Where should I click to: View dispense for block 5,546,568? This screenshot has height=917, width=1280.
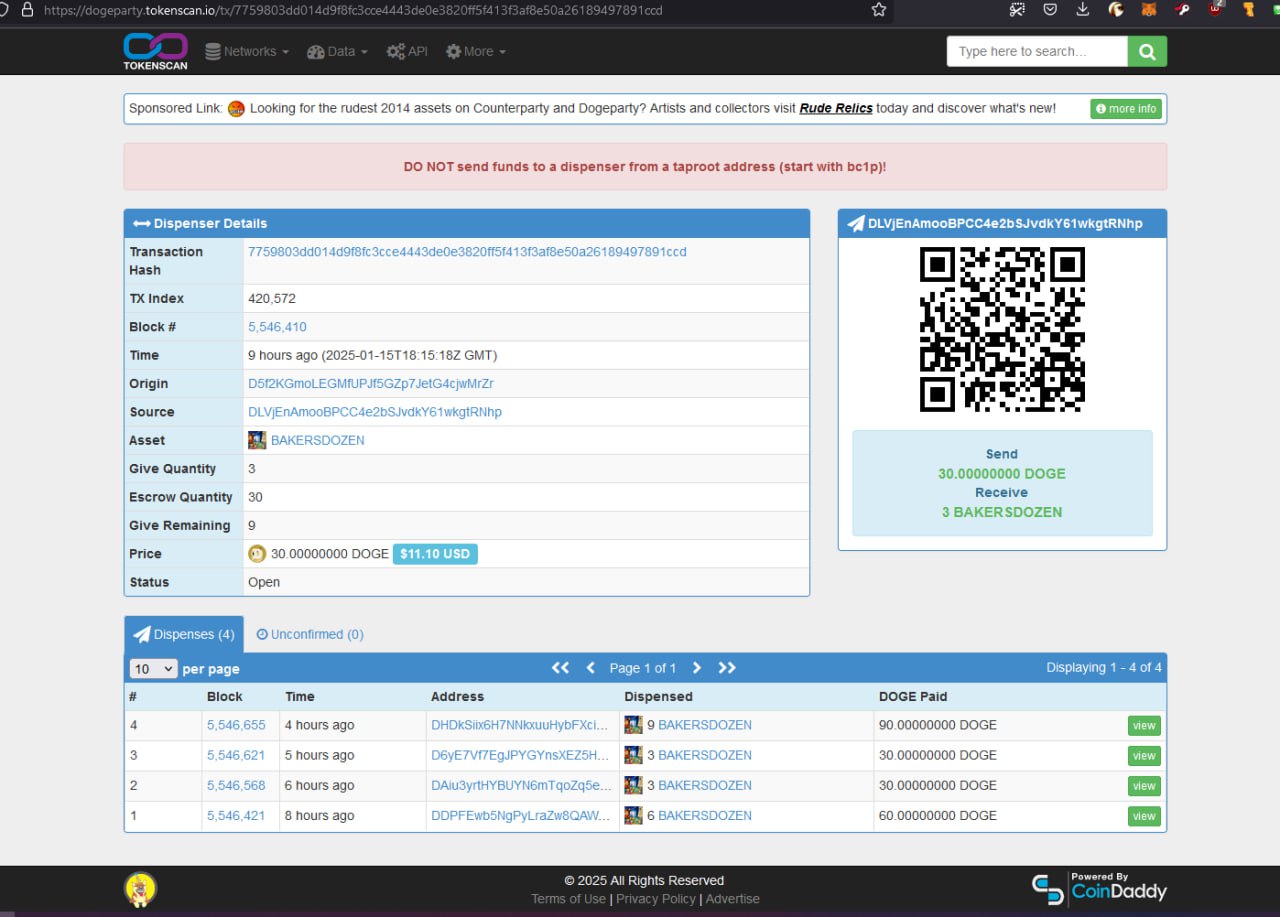(1144, 786)
